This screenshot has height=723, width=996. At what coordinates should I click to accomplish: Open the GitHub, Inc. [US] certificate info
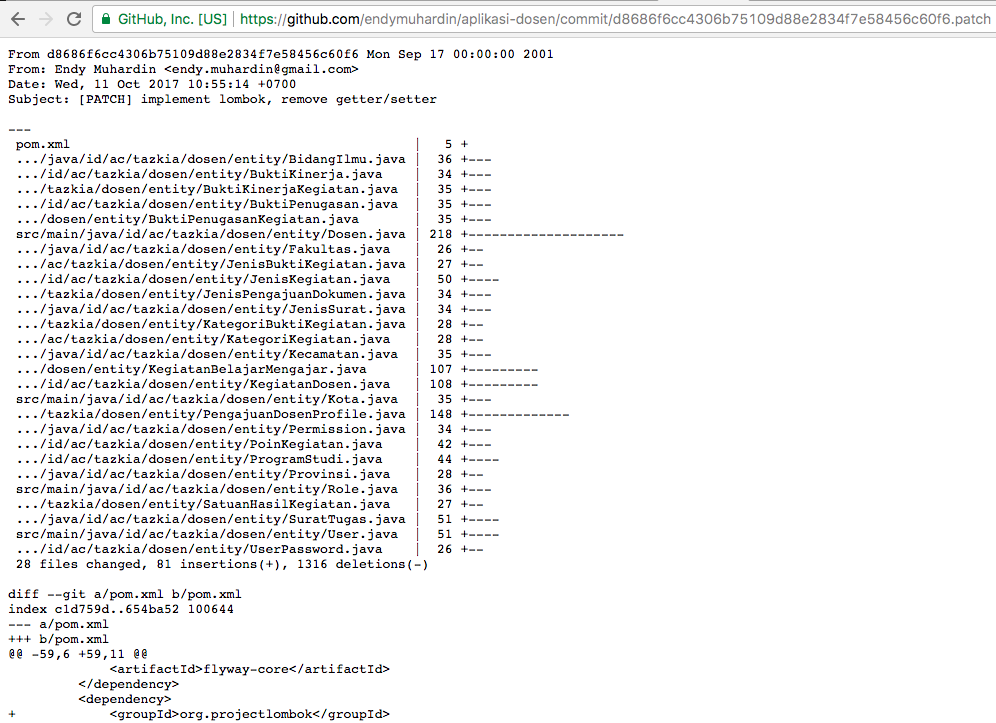click(x=152, y=17)
